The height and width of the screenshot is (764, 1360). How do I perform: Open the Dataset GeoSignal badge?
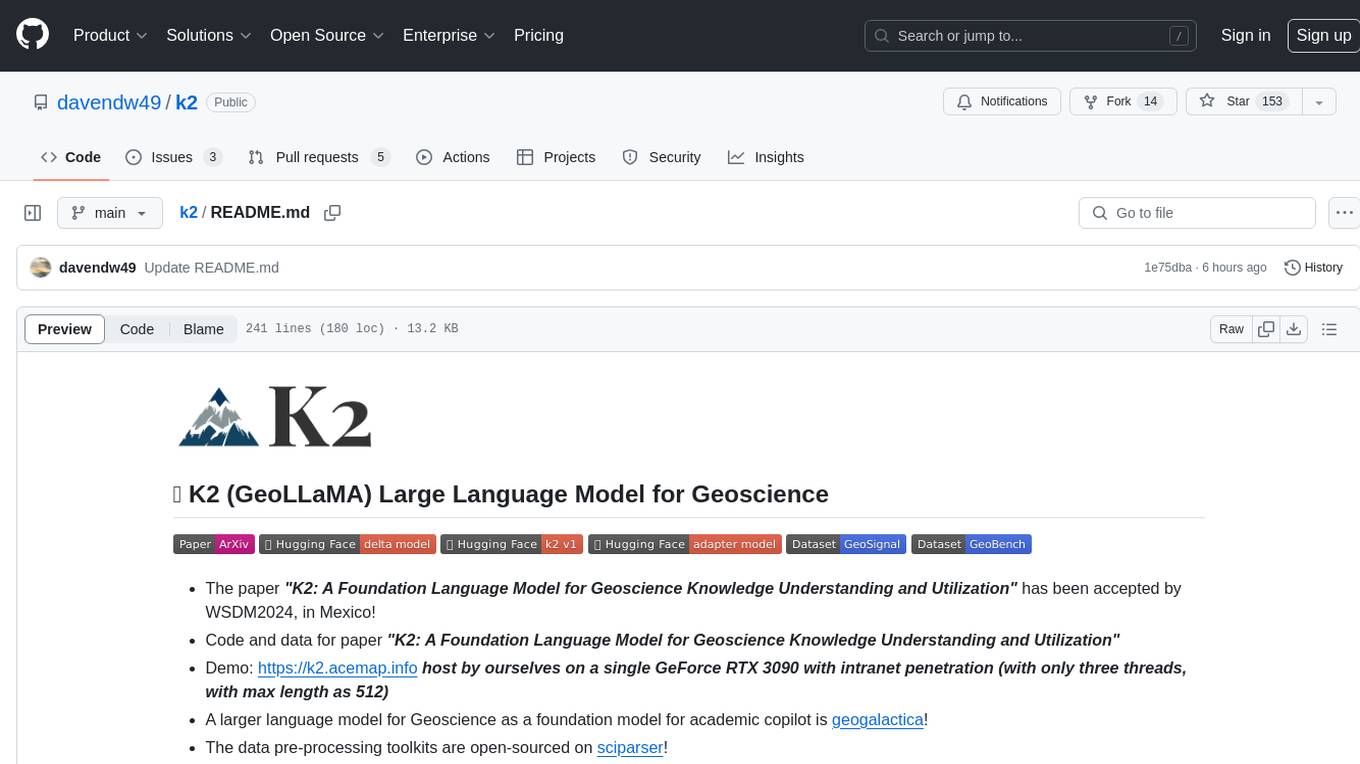point(846,544)
